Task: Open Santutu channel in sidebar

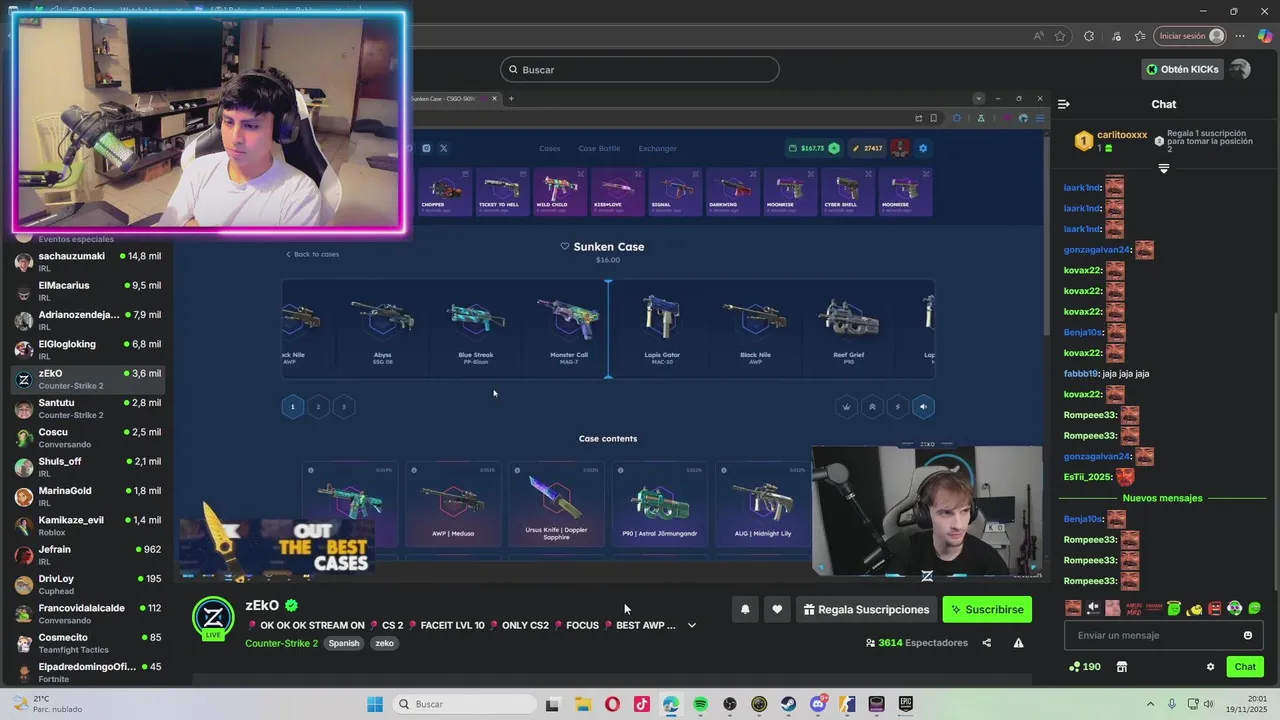Action: pyautogui.click(x=86, y=408)
